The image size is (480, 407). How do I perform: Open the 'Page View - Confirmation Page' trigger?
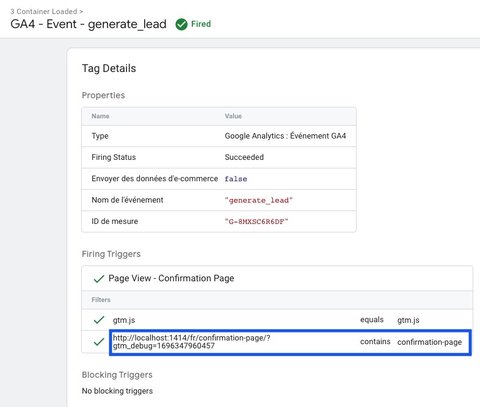(x=171, y=278)
